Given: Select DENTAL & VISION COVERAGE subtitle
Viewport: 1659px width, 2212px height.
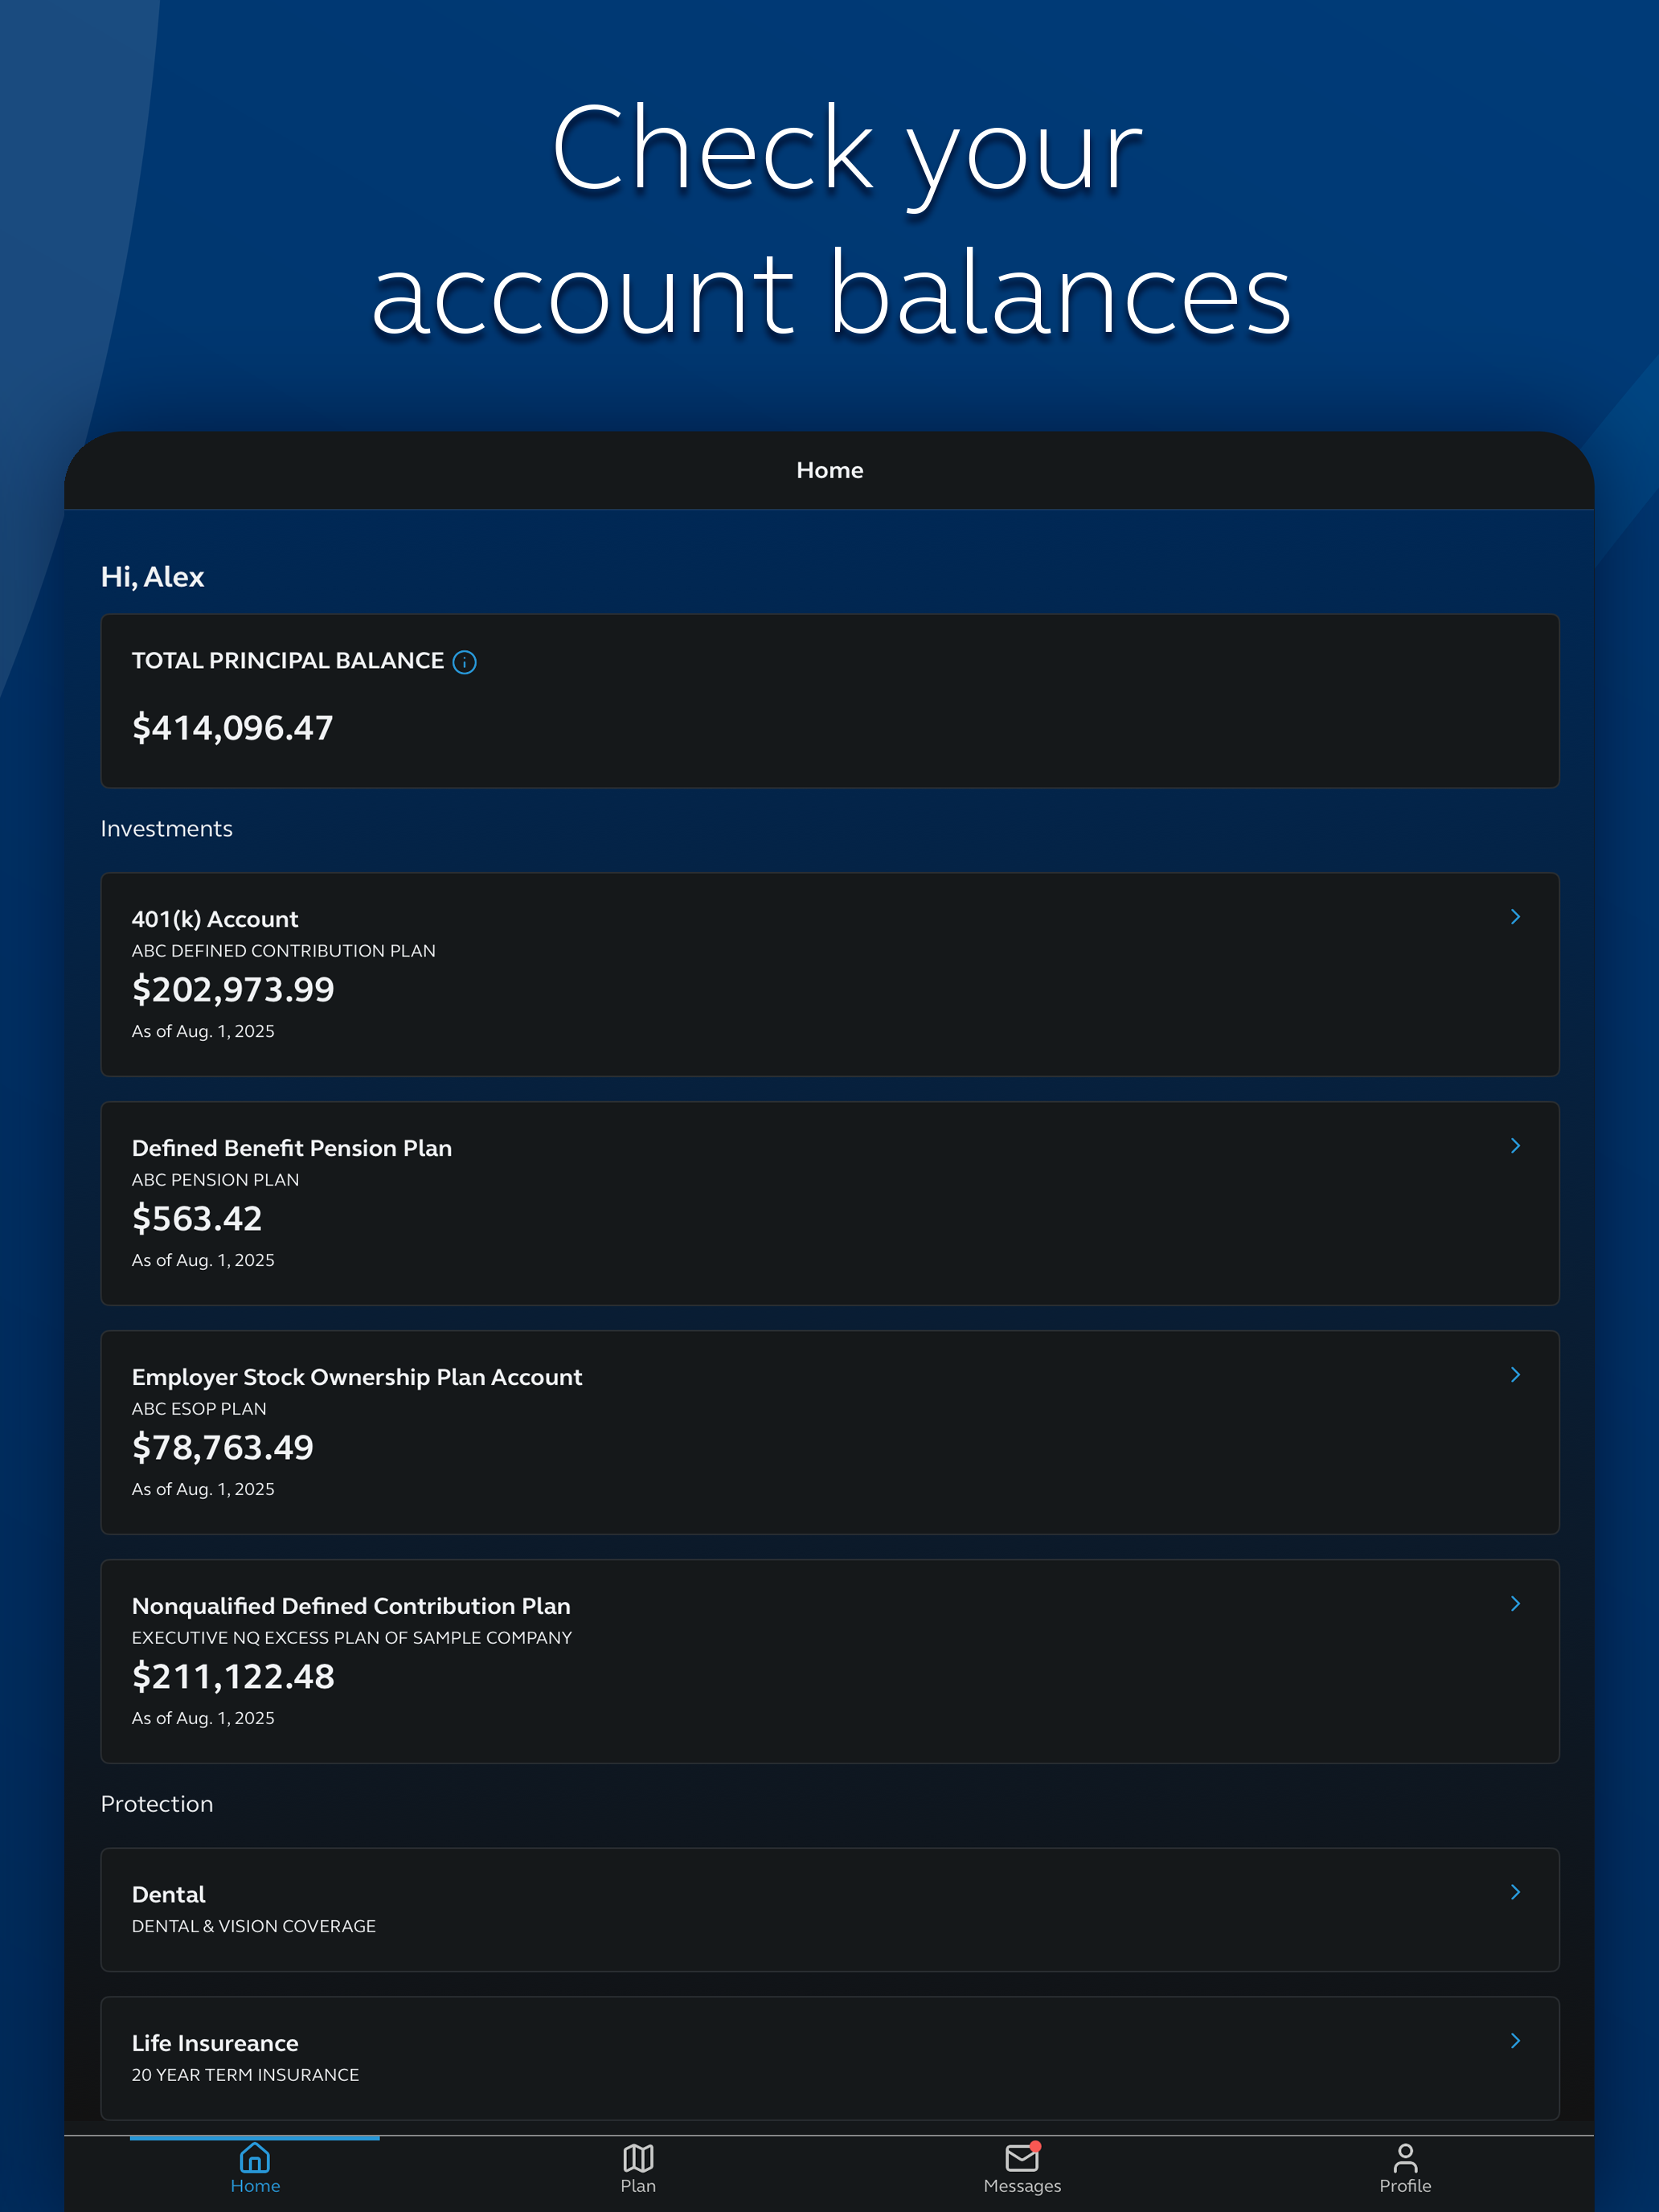Looking at the screenshot, I should [254, 1926].
